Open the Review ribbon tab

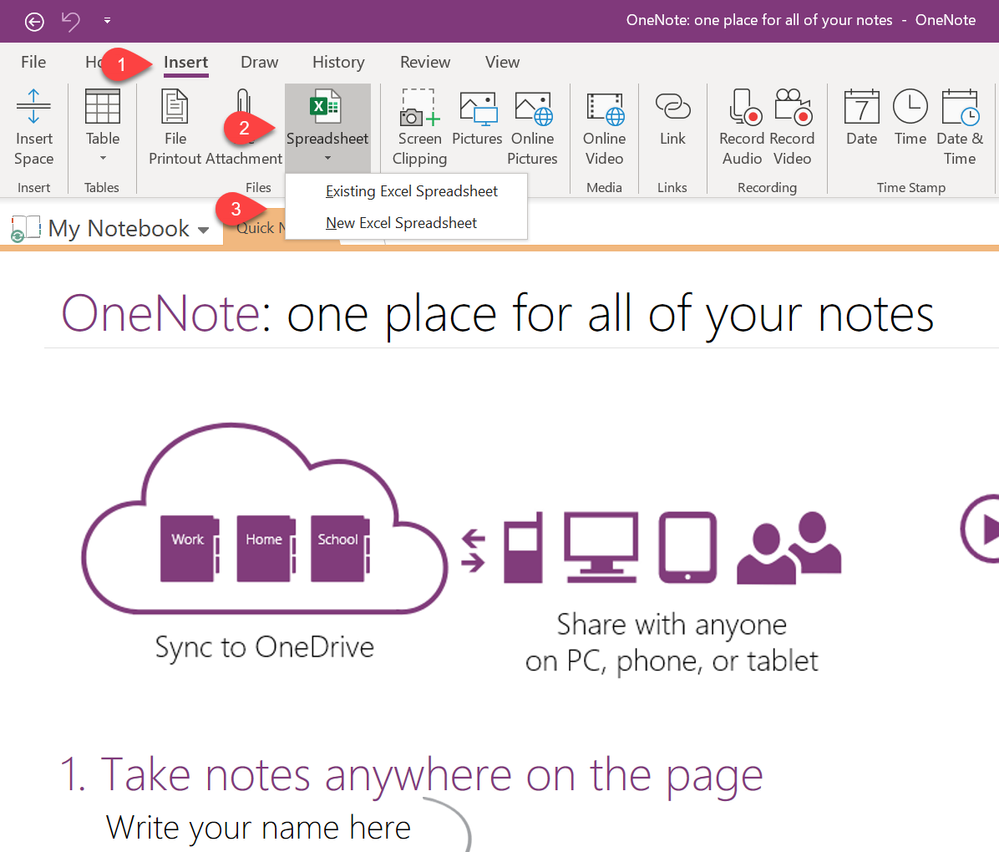[x=425, y=62]
